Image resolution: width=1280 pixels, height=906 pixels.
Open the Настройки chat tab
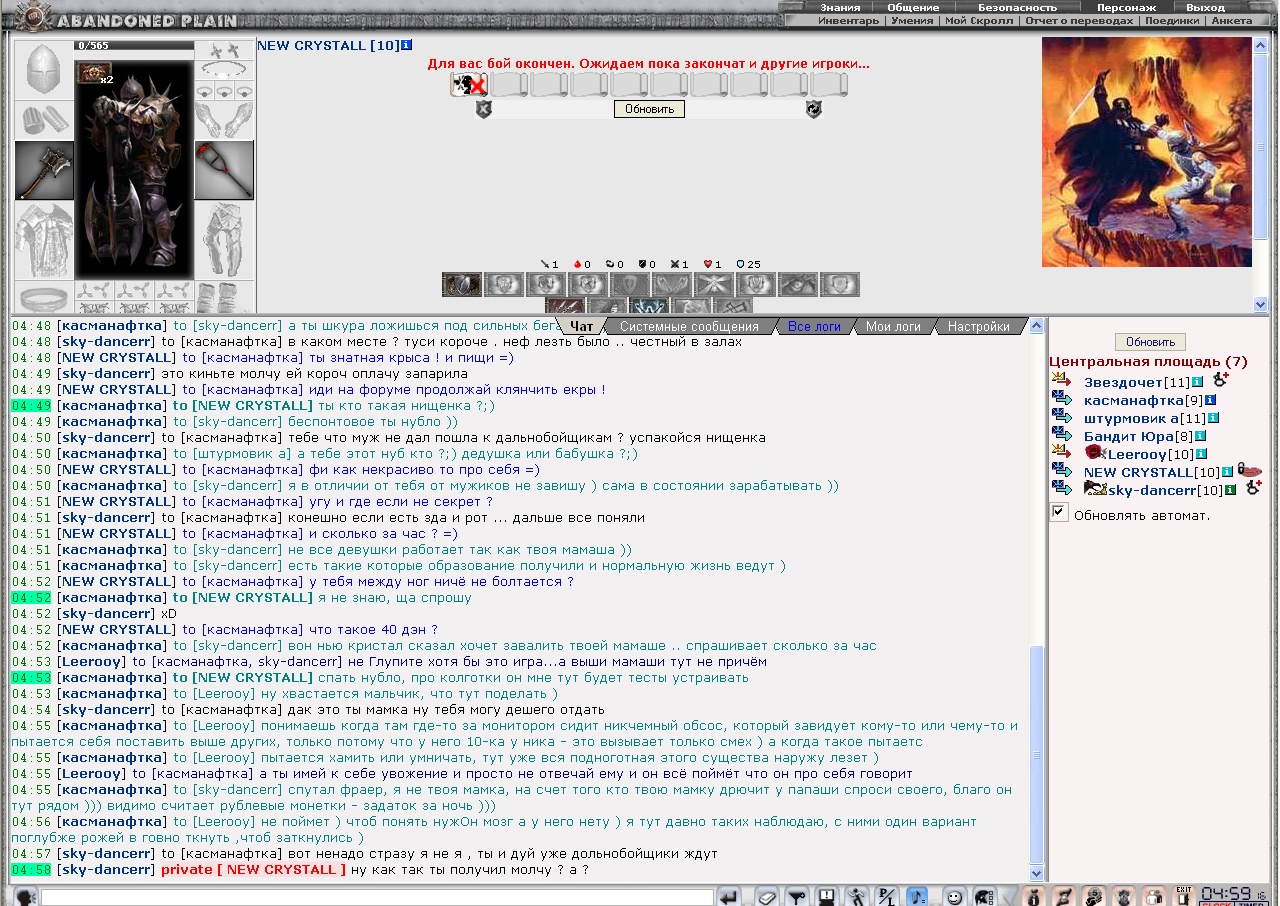pyautogui.click(x=978, y=326)
